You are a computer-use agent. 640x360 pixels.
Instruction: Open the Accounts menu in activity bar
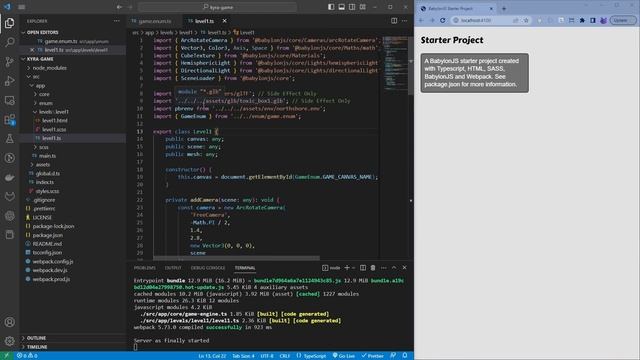tap(9, 322)
